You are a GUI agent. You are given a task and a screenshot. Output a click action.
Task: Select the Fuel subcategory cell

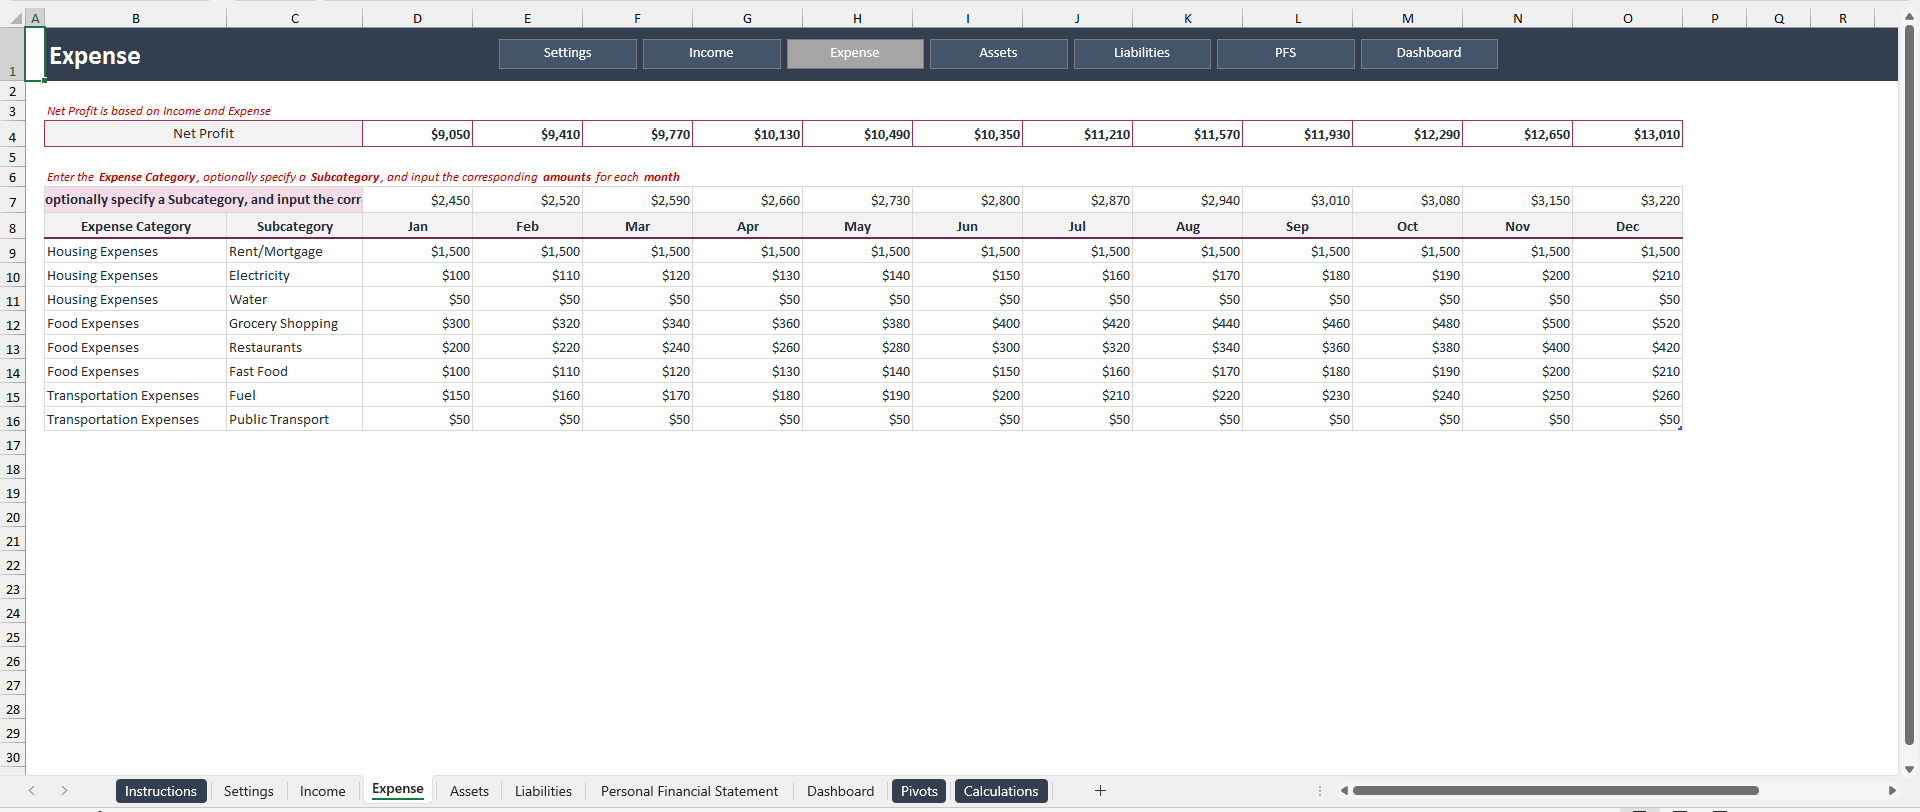[295, 395]
